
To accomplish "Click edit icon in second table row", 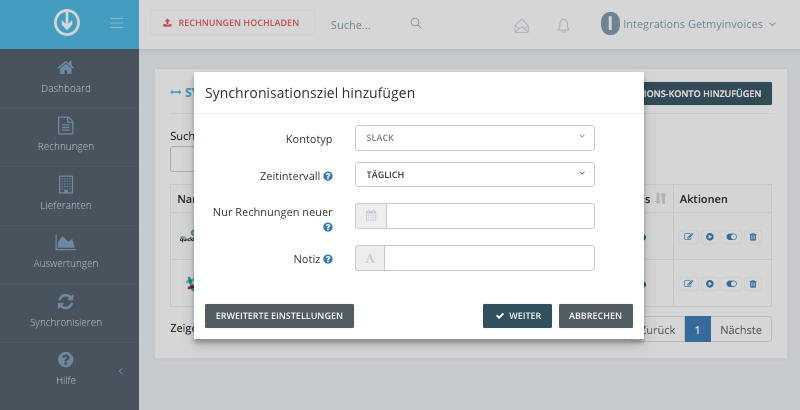I will (688, 284).
